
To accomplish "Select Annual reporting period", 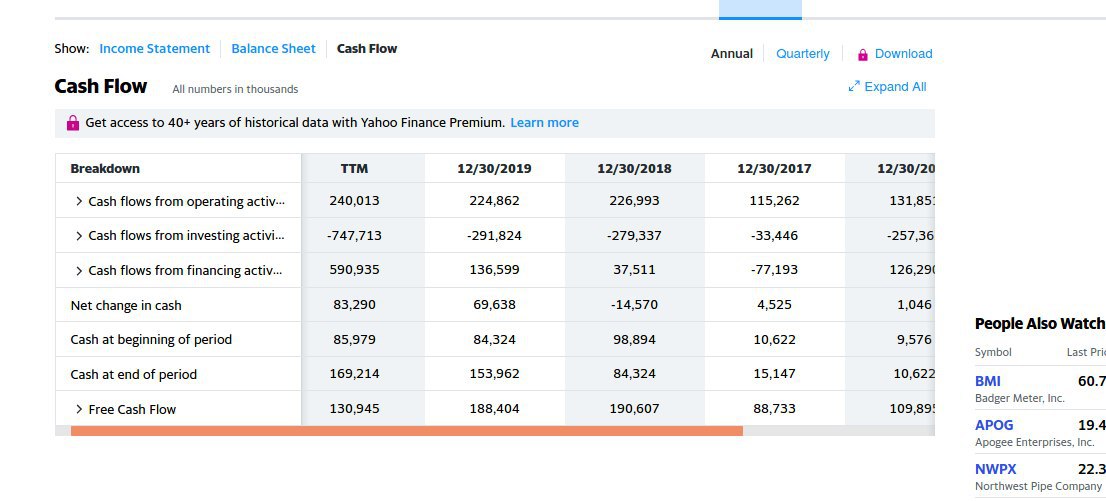I will coord(731,54).
